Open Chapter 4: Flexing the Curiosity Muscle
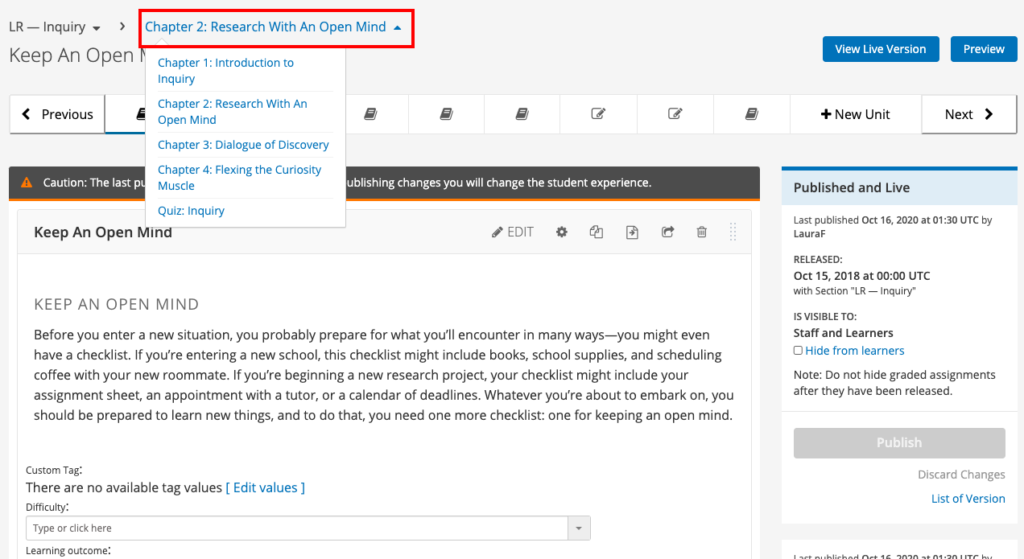Screen dimensions: 1024x559 click(239, 177)
